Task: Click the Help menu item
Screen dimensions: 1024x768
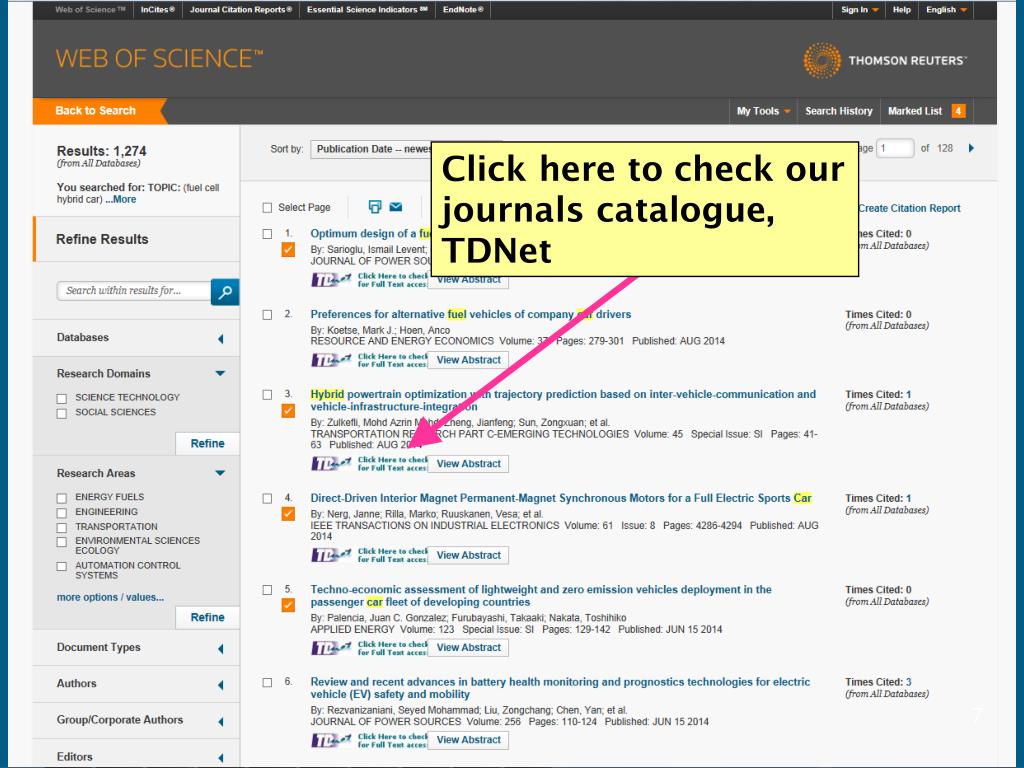Action: point(902,10)
